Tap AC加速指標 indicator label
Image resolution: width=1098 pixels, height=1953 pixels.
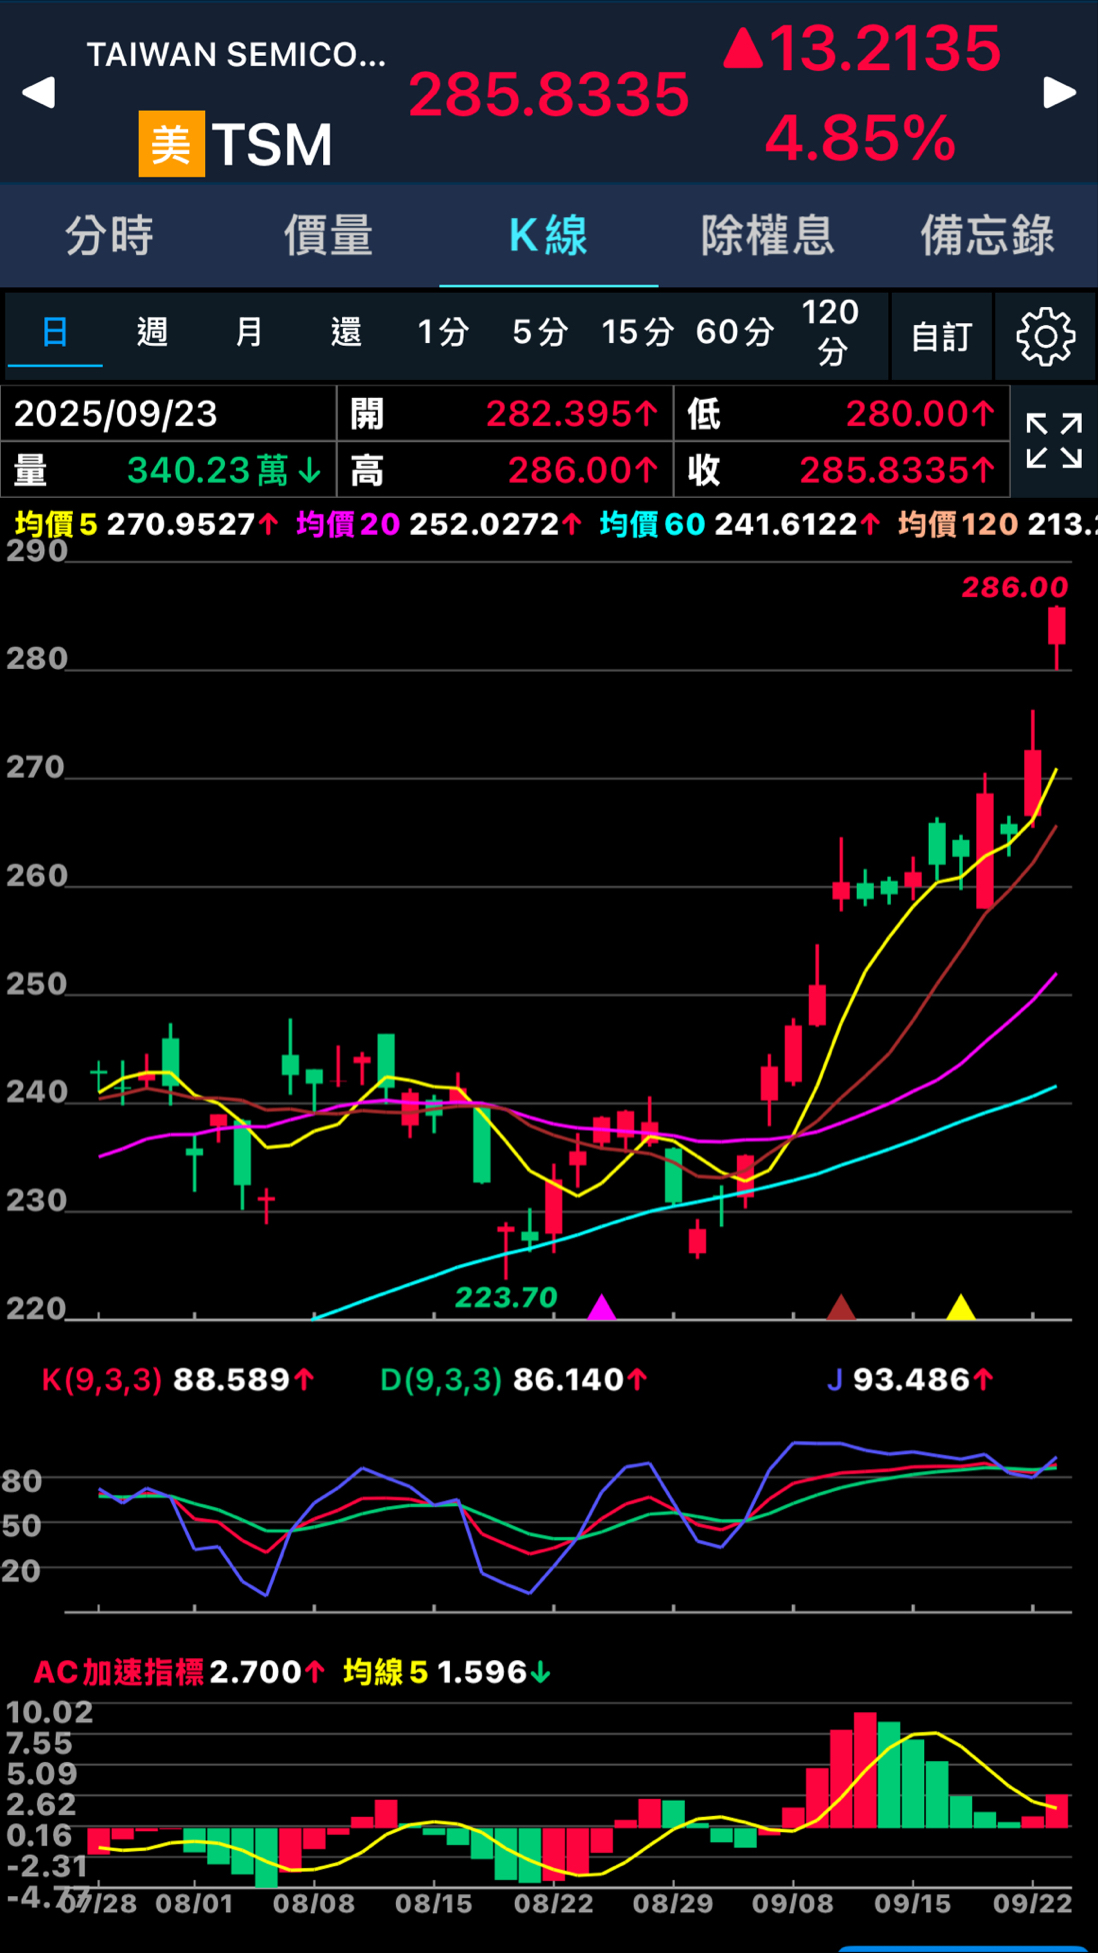118,1672
